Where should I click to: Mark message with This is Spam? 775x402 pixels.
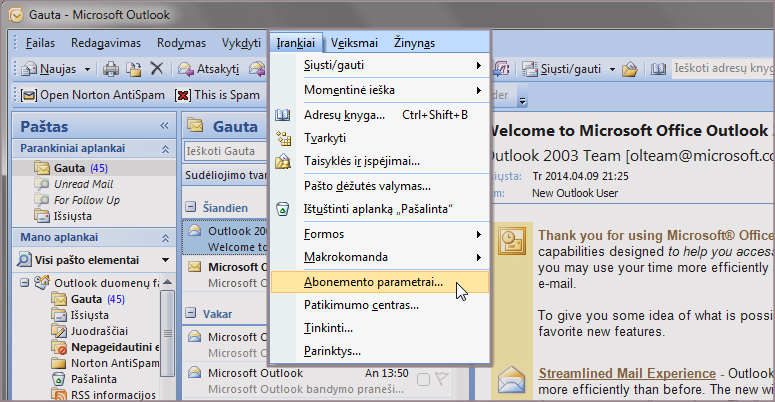218,96
